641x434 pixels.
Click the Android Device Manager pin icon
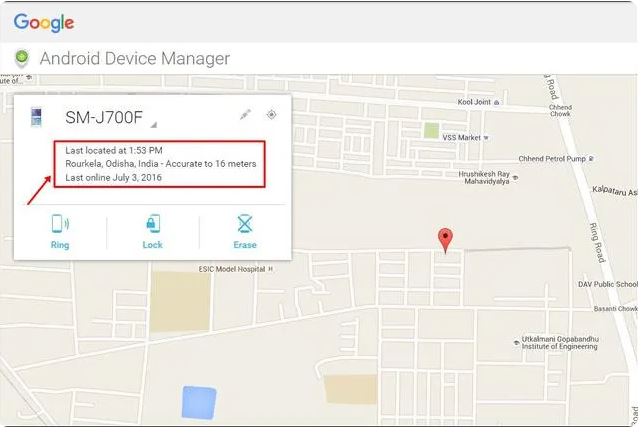click(x=22, y=58)
